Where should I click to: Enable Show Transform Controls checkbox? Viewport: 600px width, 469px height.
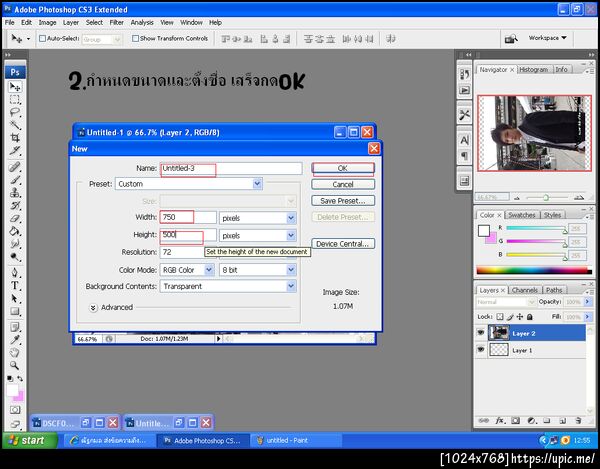pos(135,39)
